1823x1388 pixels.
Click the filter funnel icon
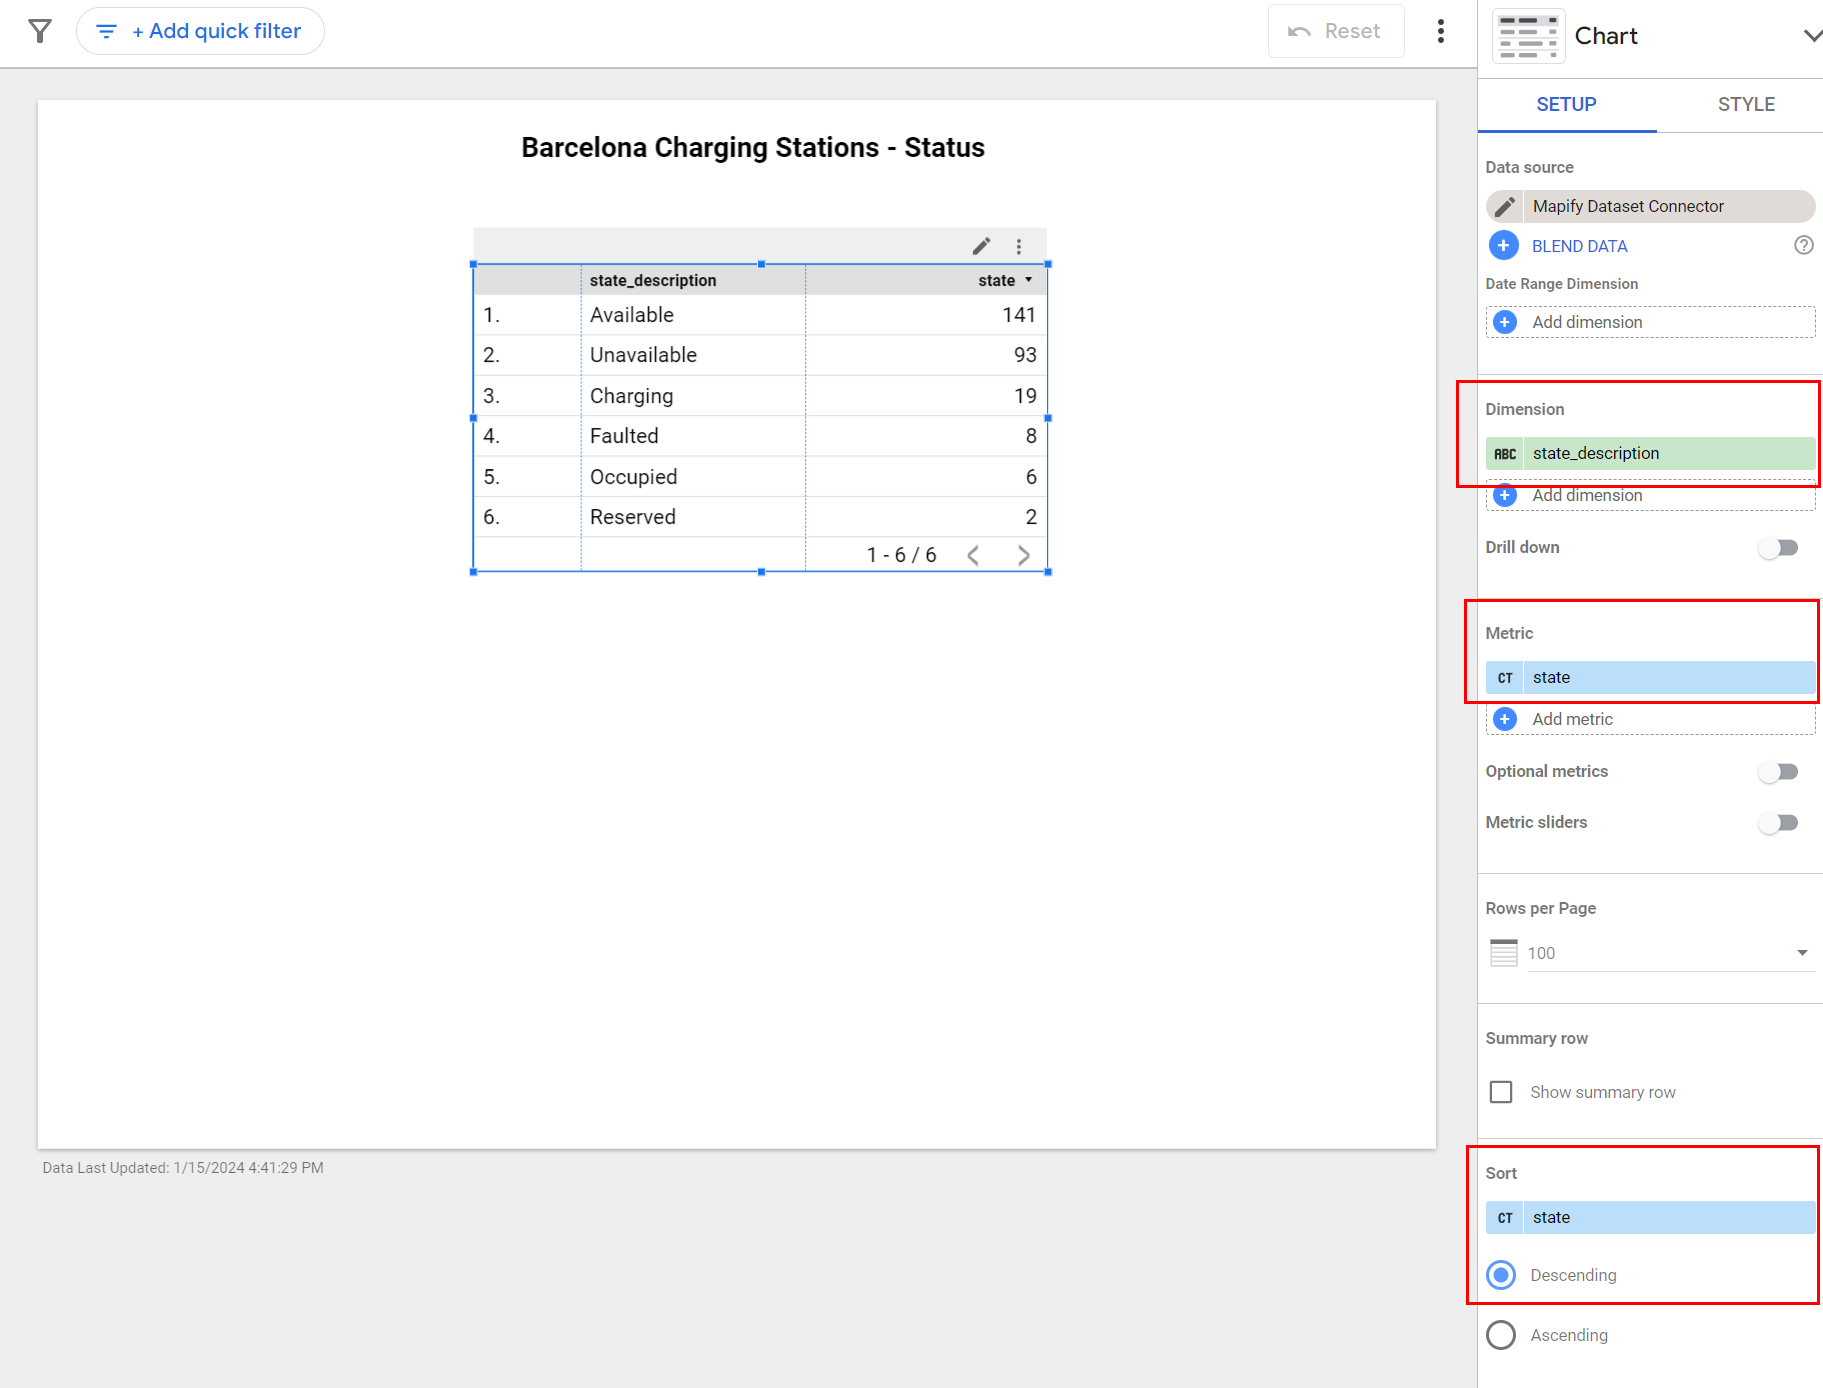[40, 31]
